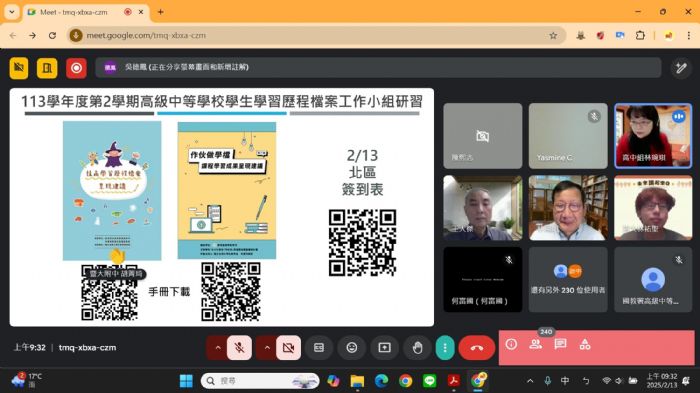Click the taskbar search box
This screenshot has height=393, width=700.
(x=260, y=381)
